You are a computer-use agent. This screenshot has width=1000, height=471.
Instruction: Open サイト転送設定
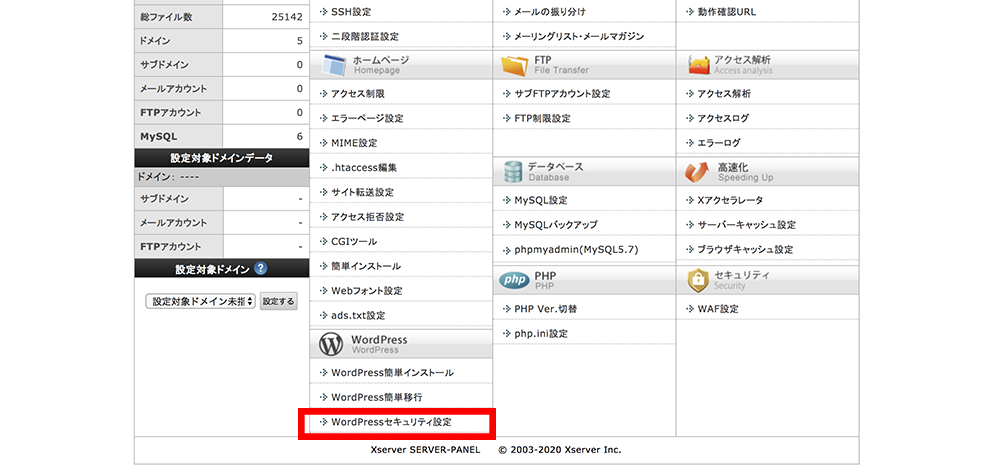362,192
